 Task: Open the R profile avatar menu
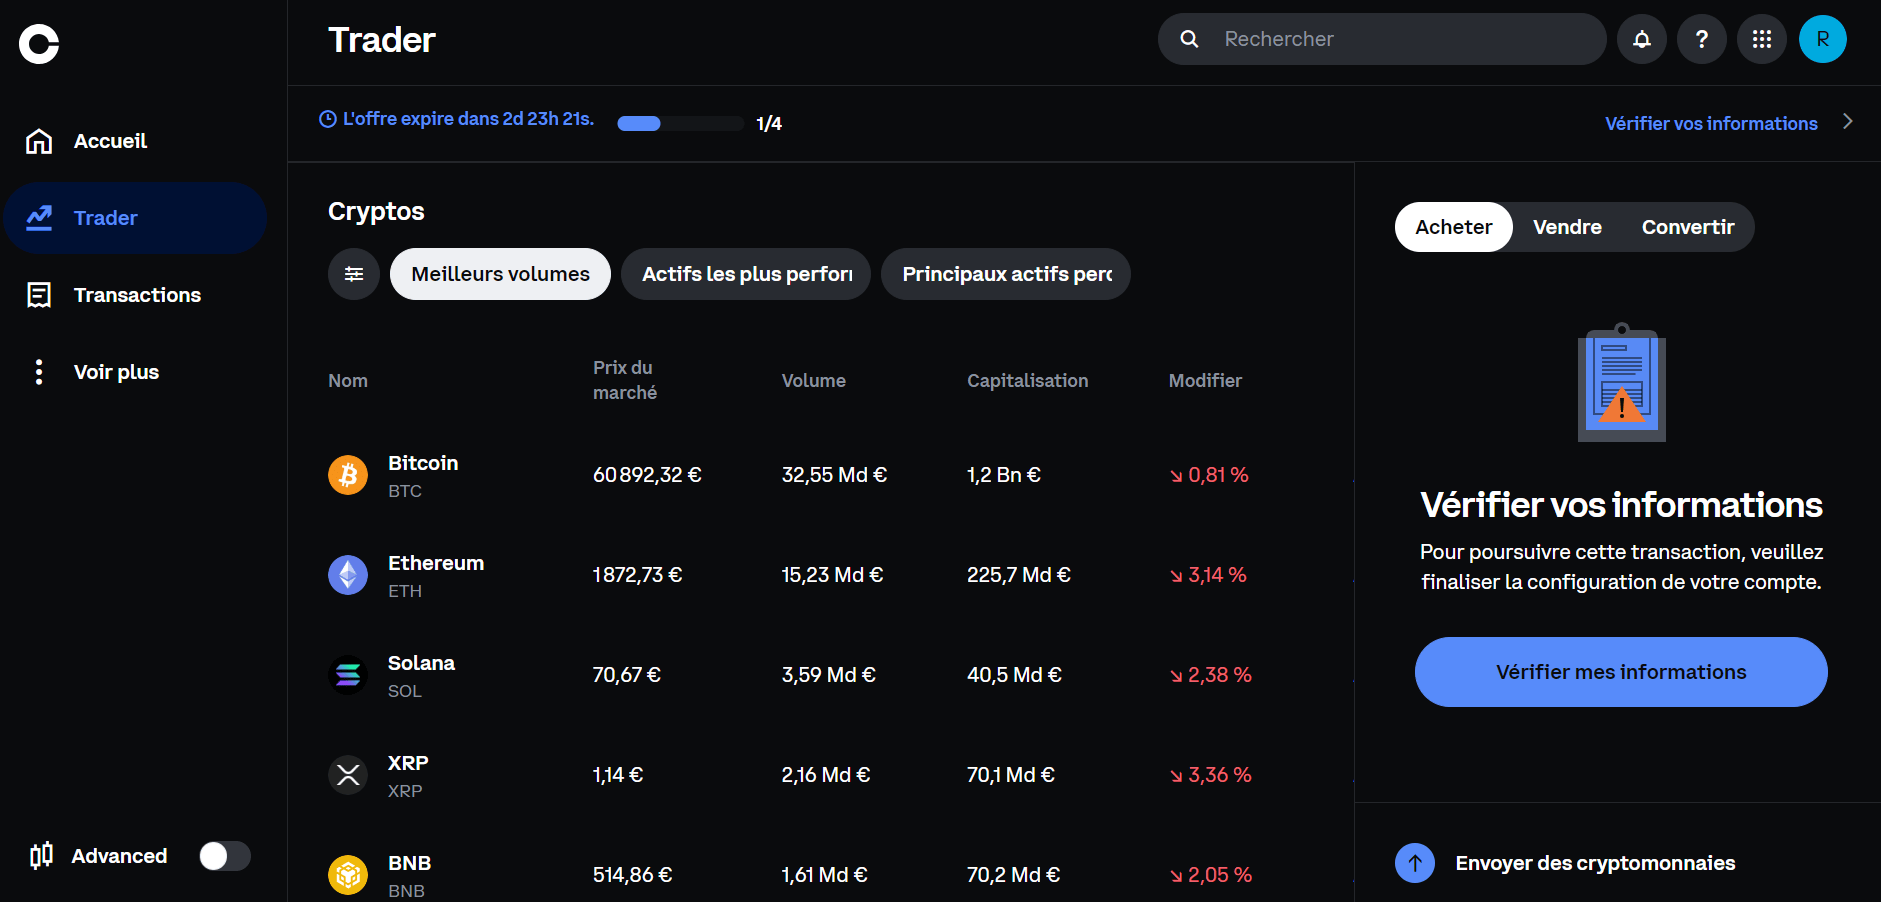pos(1822,38)
